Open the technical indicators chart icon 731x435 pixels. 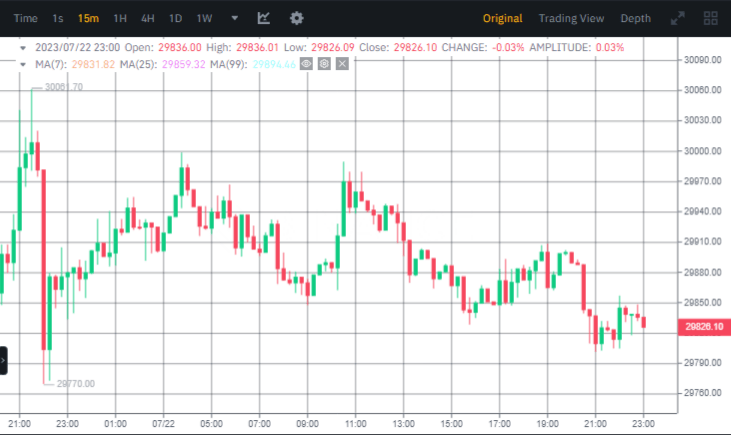pyautogui.click(x=263, y=18)
